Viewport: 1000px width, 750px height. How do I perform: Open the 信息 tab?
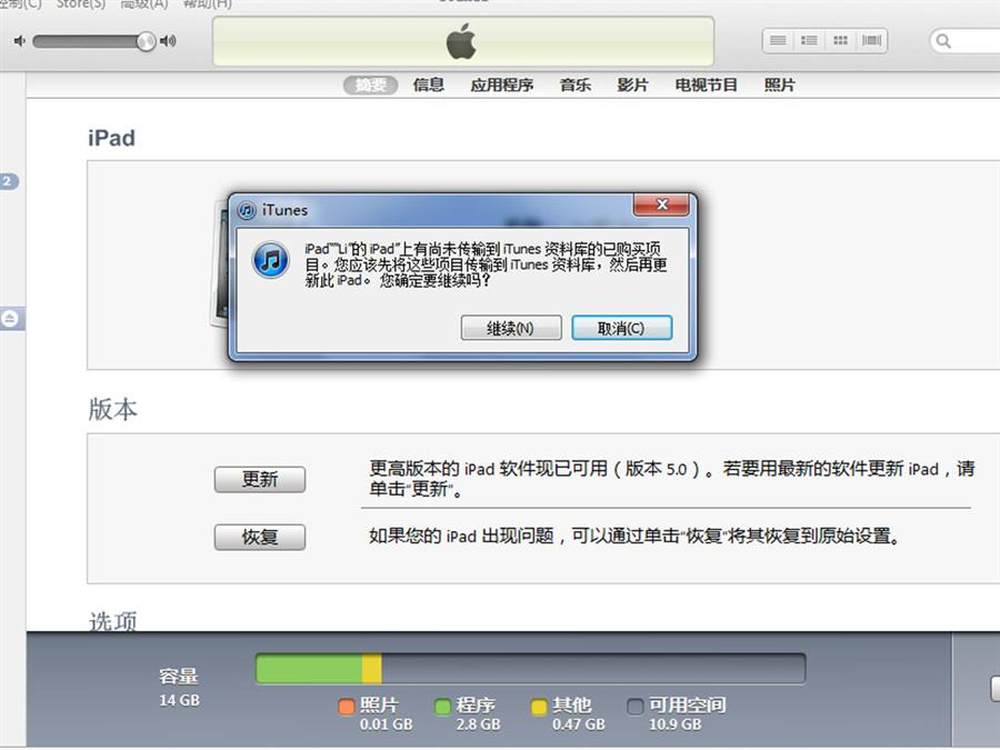[x=429, y=85]
